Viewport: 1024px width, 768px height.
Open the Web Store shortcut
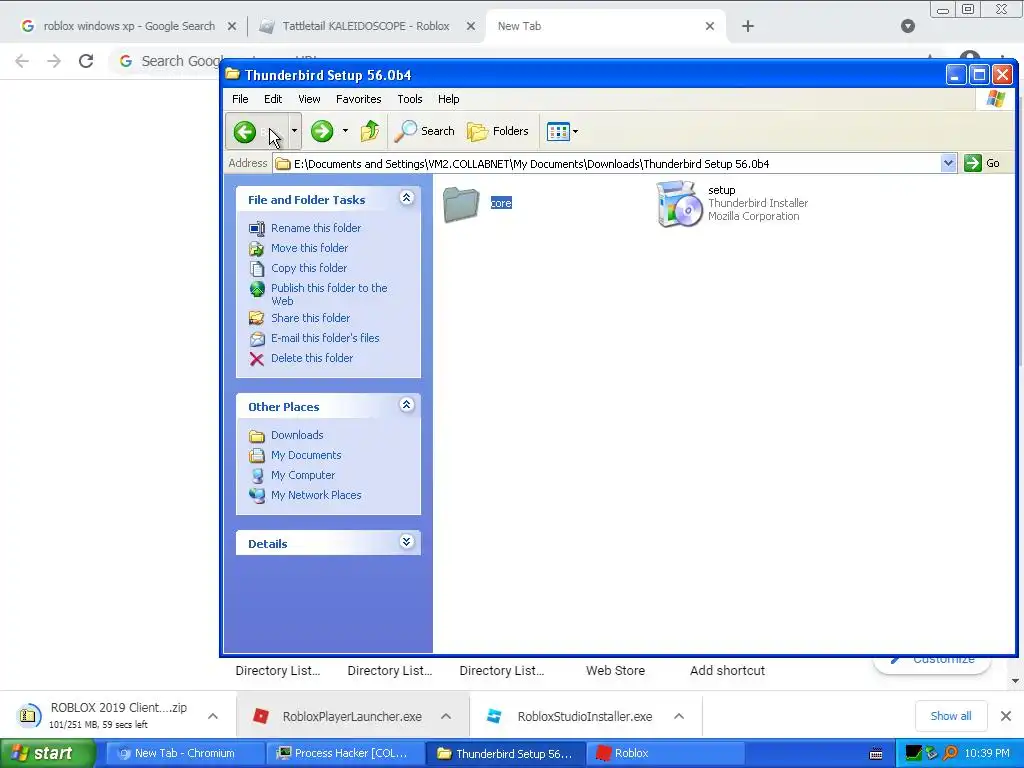point(615,671)
